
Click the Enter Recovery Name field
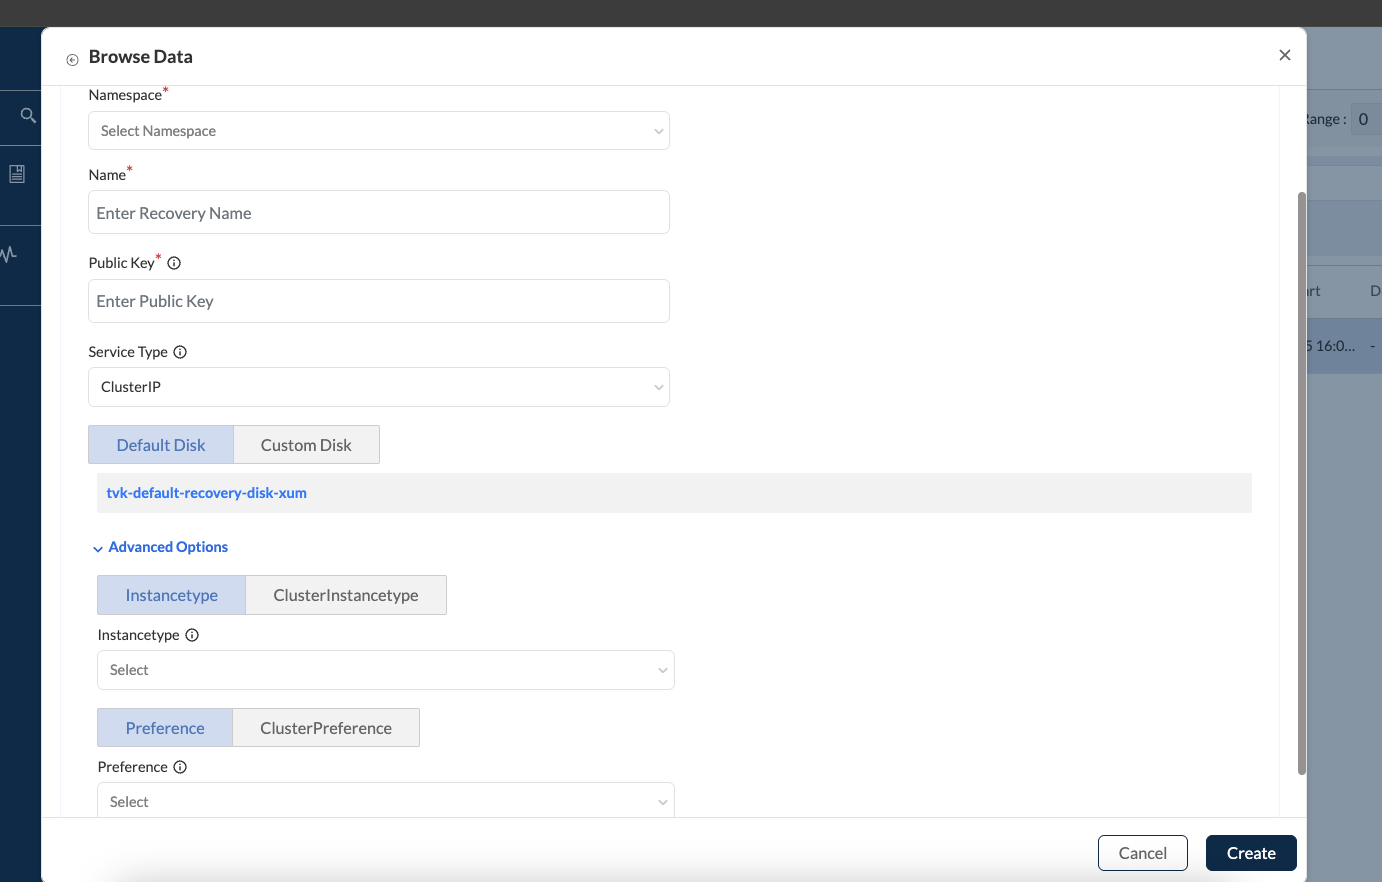click(x=378, y=213)
